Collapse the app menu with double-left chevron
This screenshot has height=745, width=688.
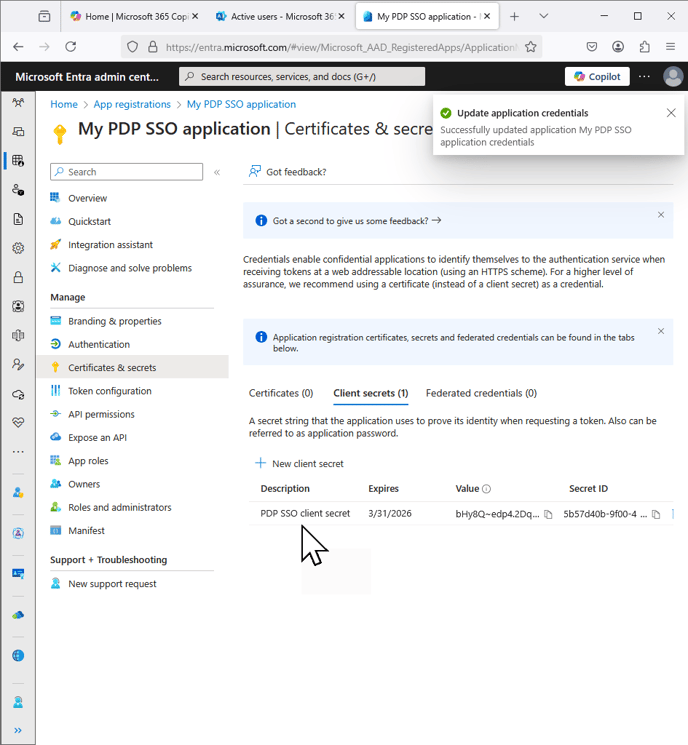[217, 172]
